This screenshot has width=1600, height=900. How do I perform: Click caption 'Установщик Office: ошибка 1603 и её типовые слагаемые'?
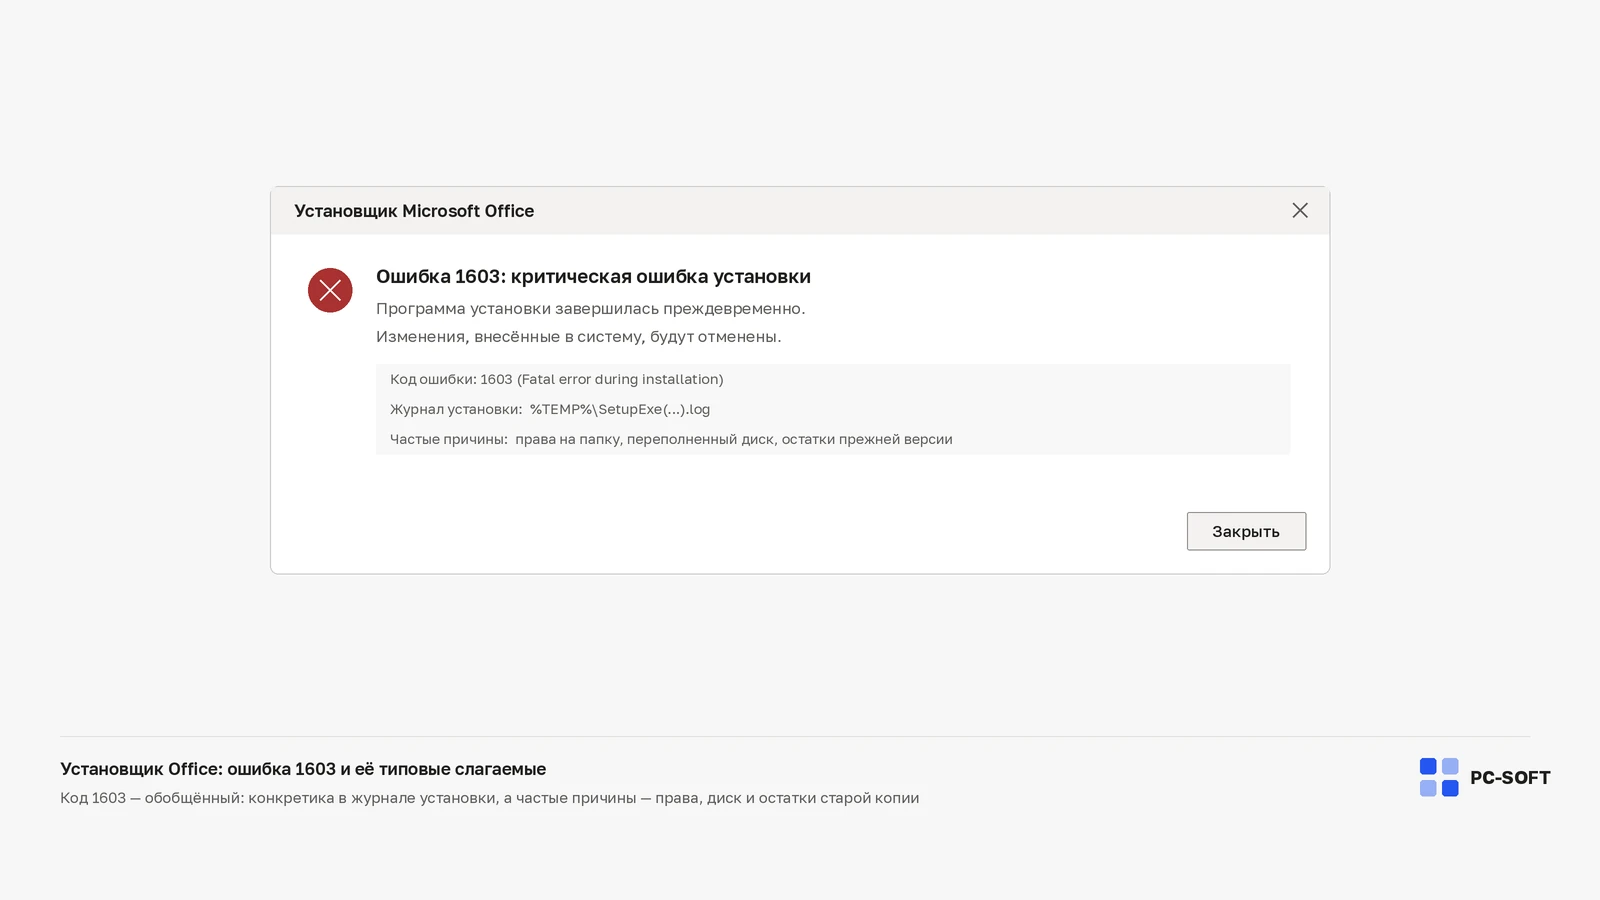coord(303,769)
